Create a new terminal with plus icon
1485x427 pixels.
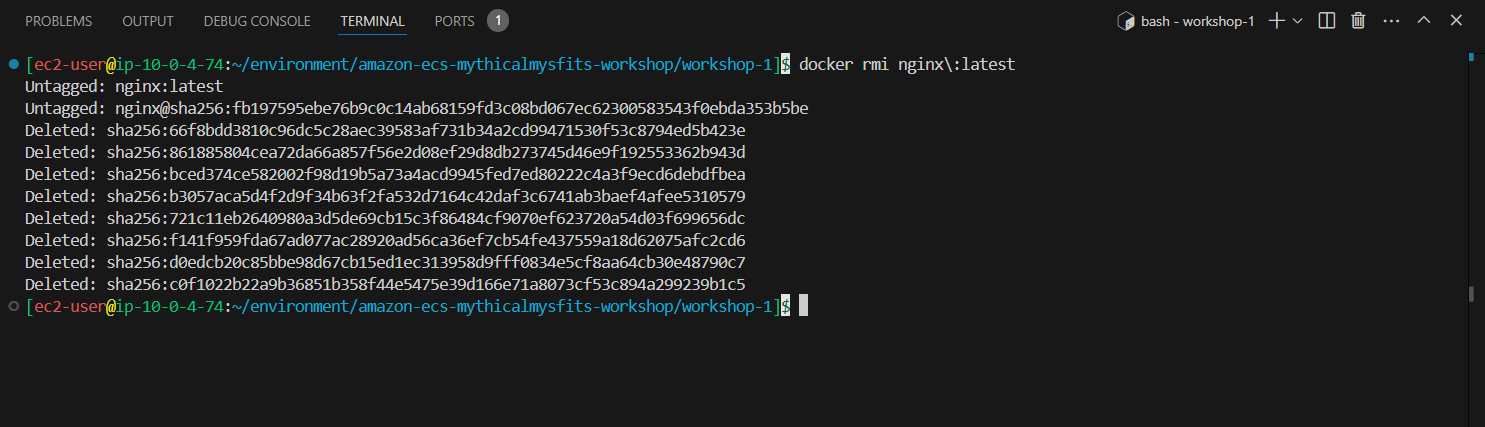1276,21
